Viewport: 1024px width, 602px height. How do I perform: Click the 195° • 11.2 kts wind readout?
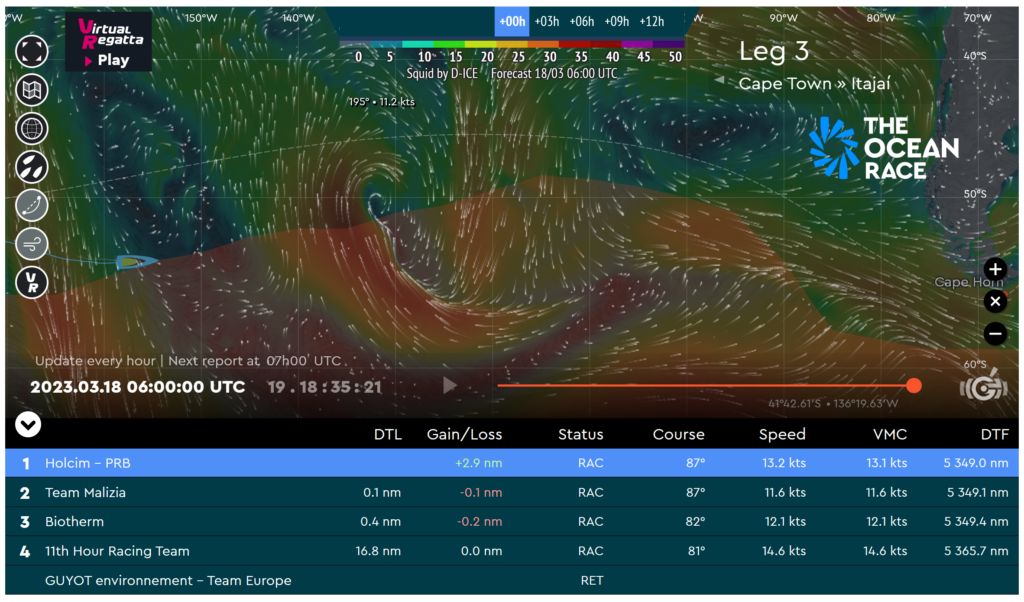tap(381, 102)
